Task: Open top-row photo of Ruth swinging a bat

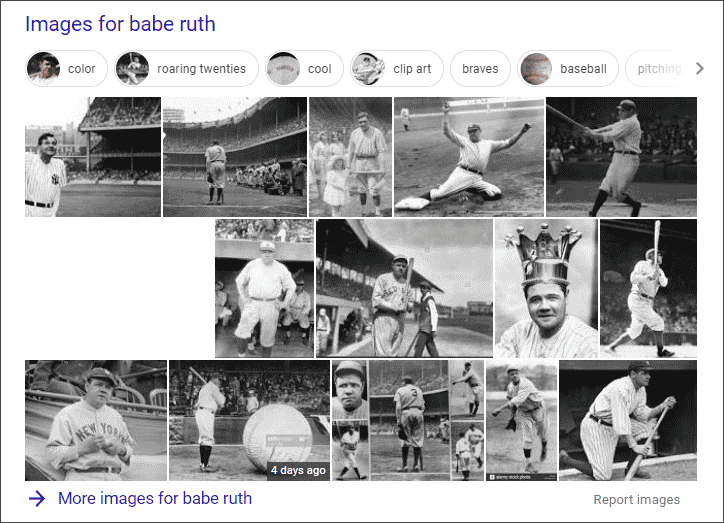Action: tap(621, 156)
